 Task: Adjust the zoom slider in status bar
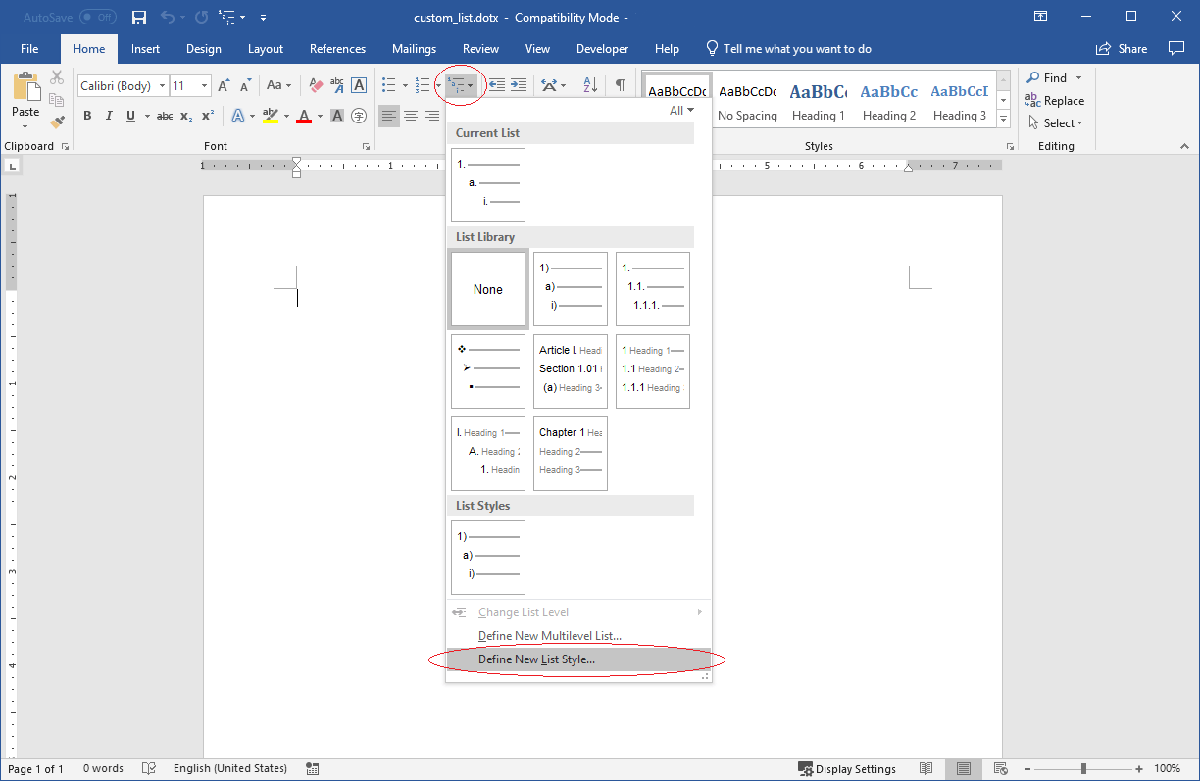tap(1083, 769)
